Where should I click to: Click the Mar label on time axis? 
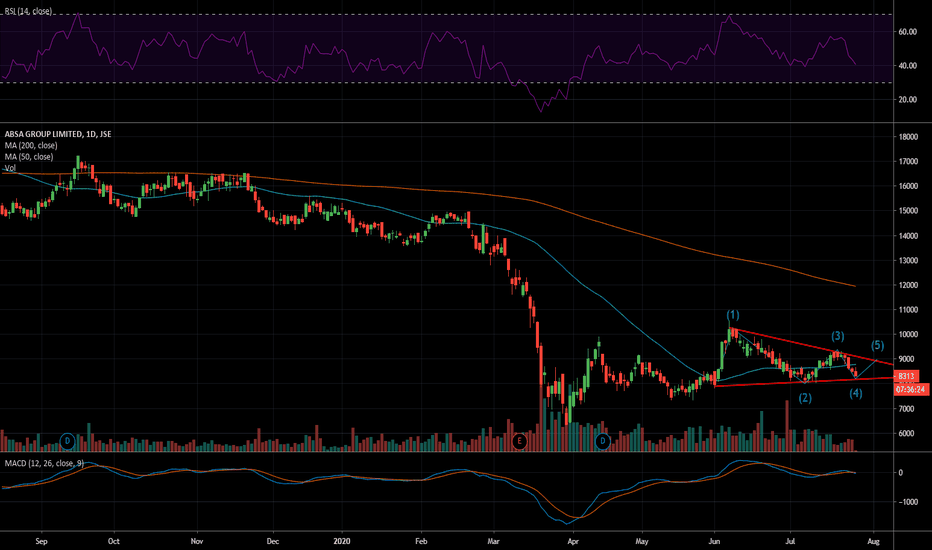(493, 541)
